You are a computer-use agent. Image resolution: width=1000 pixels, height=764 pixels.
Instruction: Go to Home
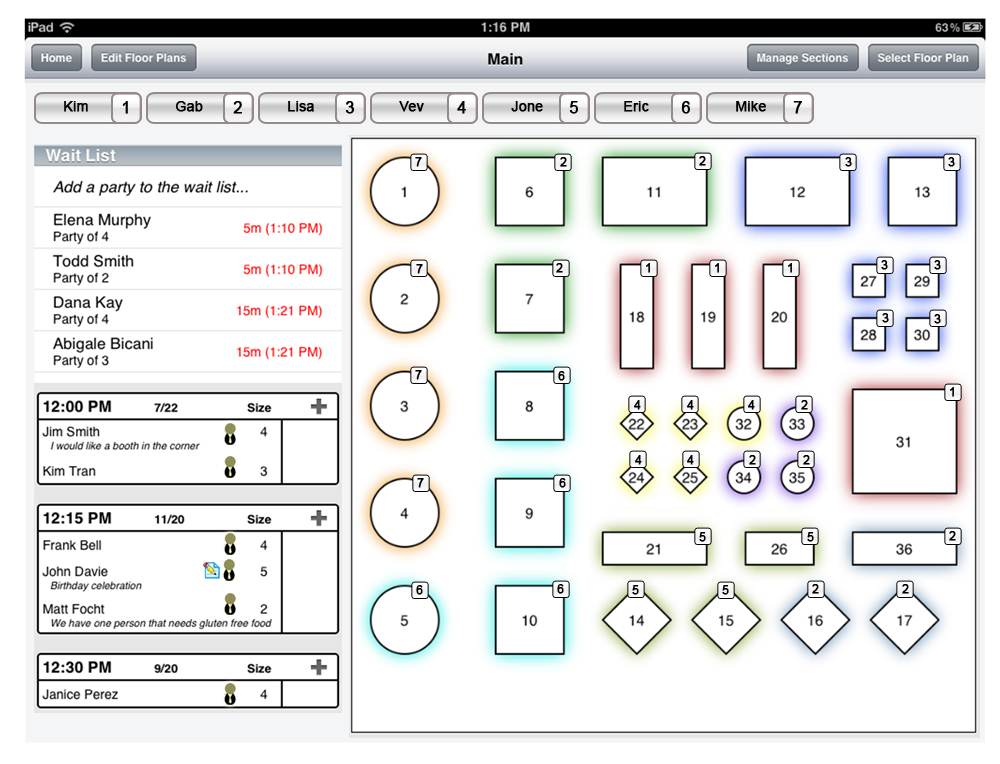(x=56, y=57)
